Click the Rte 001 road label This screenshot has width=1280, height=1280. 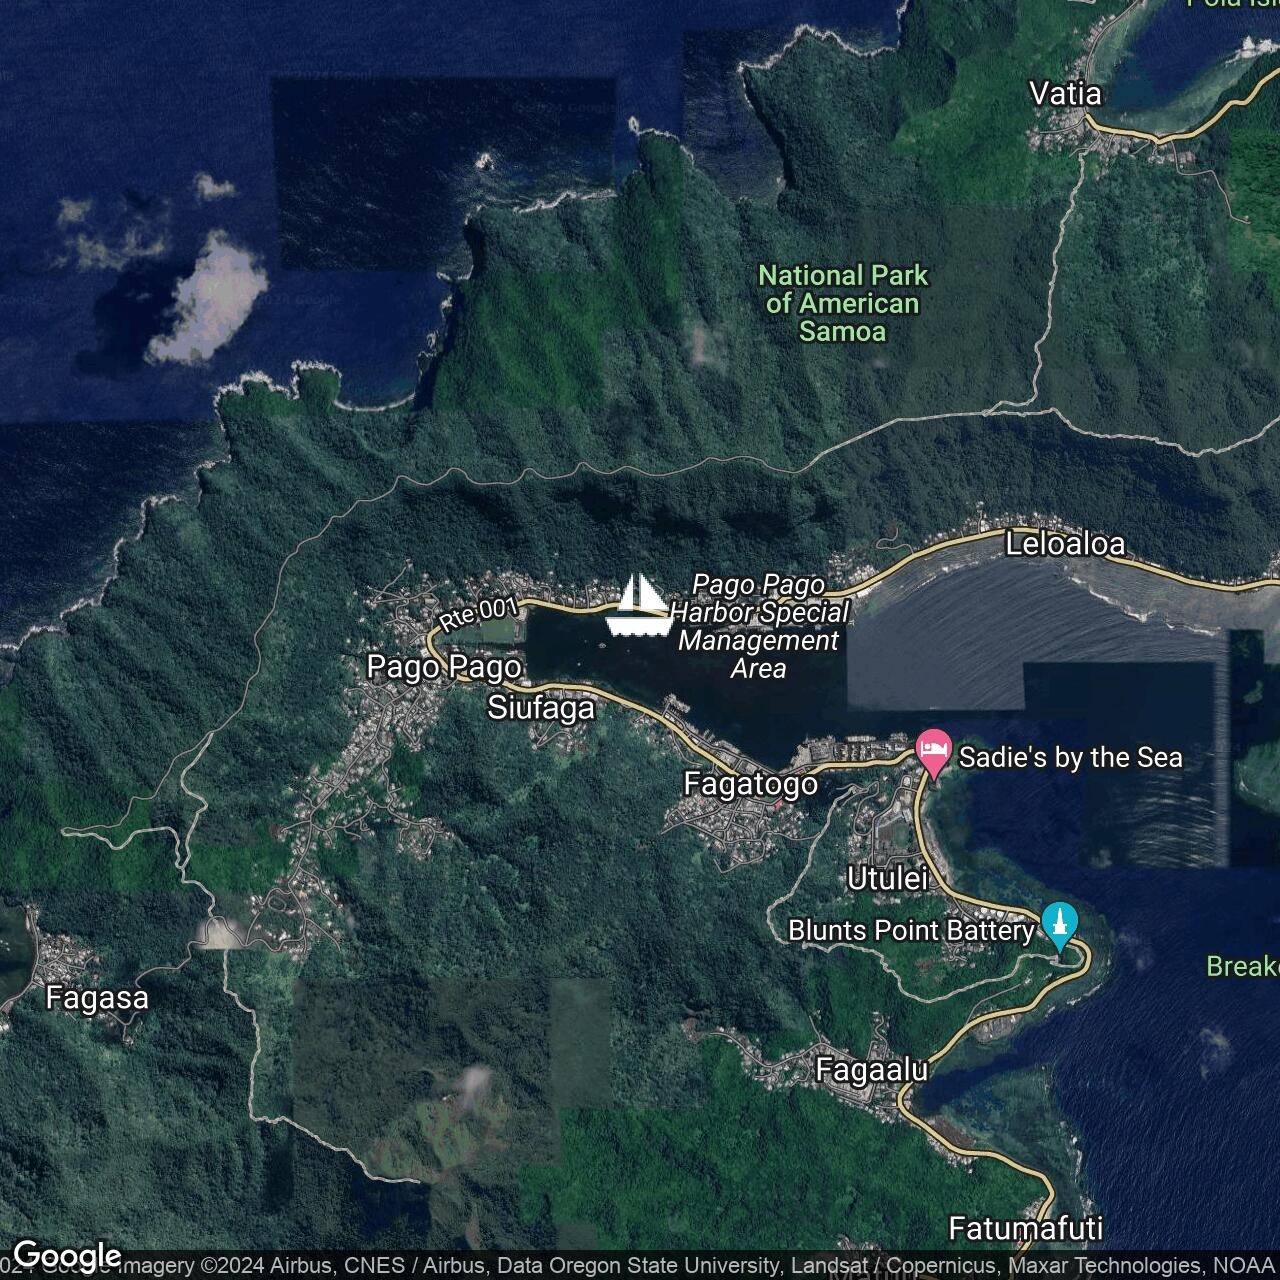click(478, 613)
